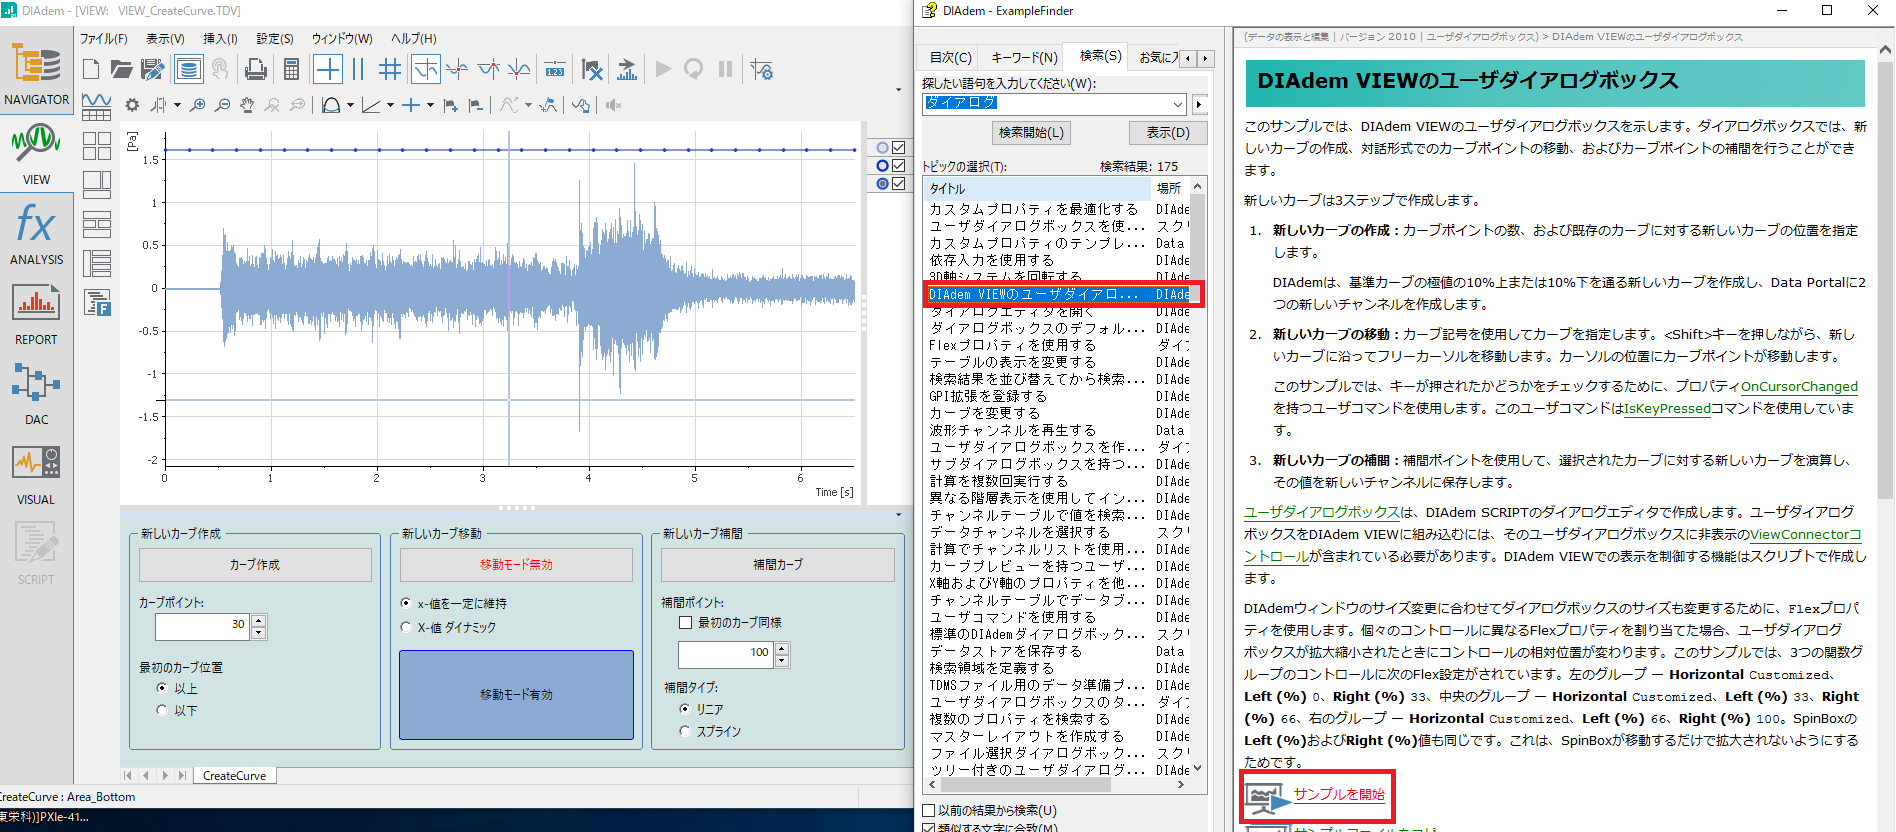Click the search options arrow button
1896x832 pixels.
tap(1199, 104)
